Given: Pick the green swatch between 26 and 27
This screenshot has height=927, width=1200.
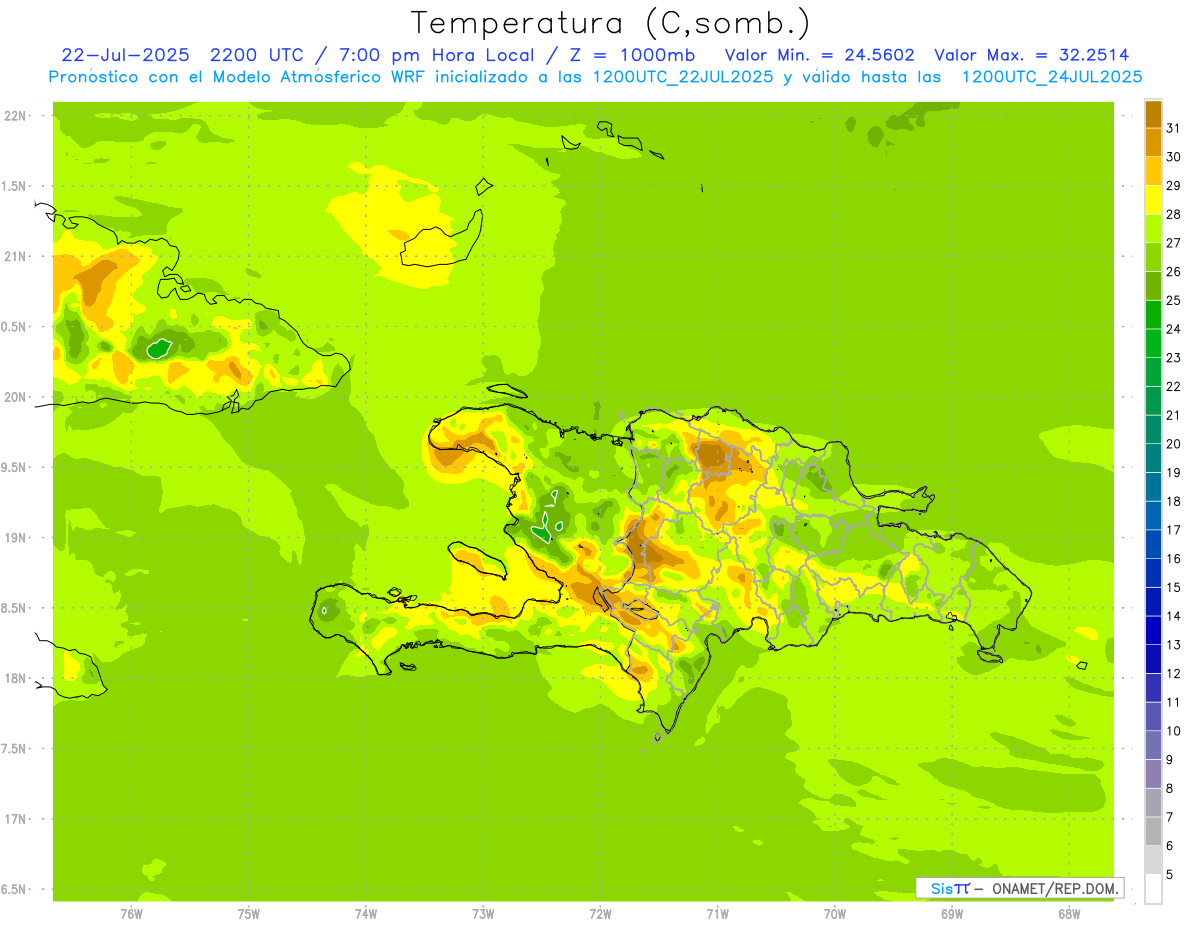Looking at the screenshot, I should 1153,258.
